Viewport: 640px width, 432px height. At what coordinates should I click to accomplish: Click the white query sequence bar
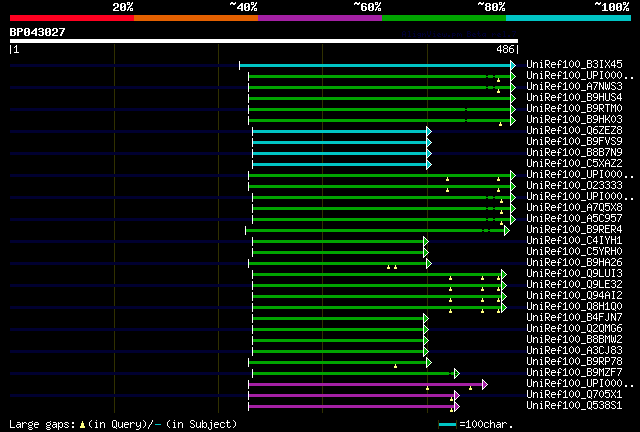[264, 41]
